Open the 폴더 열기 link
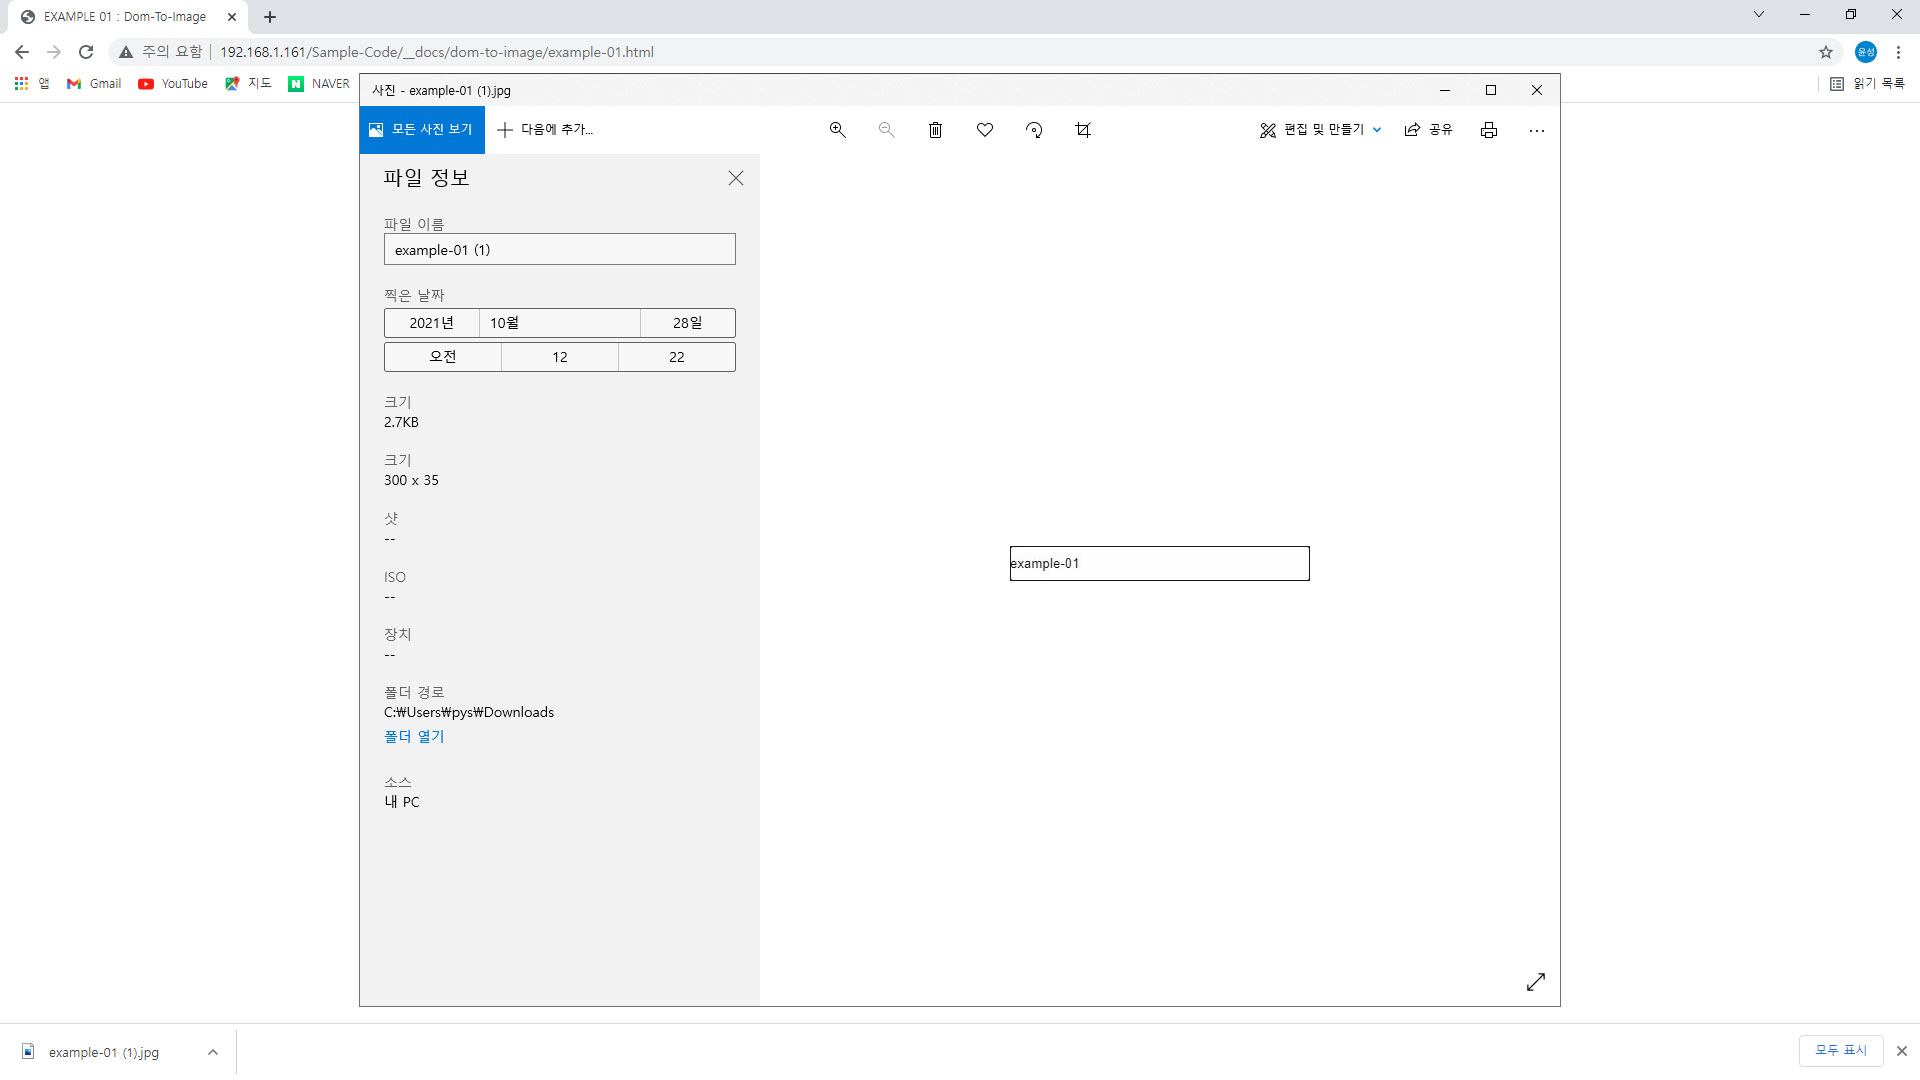 click(414, 736)
